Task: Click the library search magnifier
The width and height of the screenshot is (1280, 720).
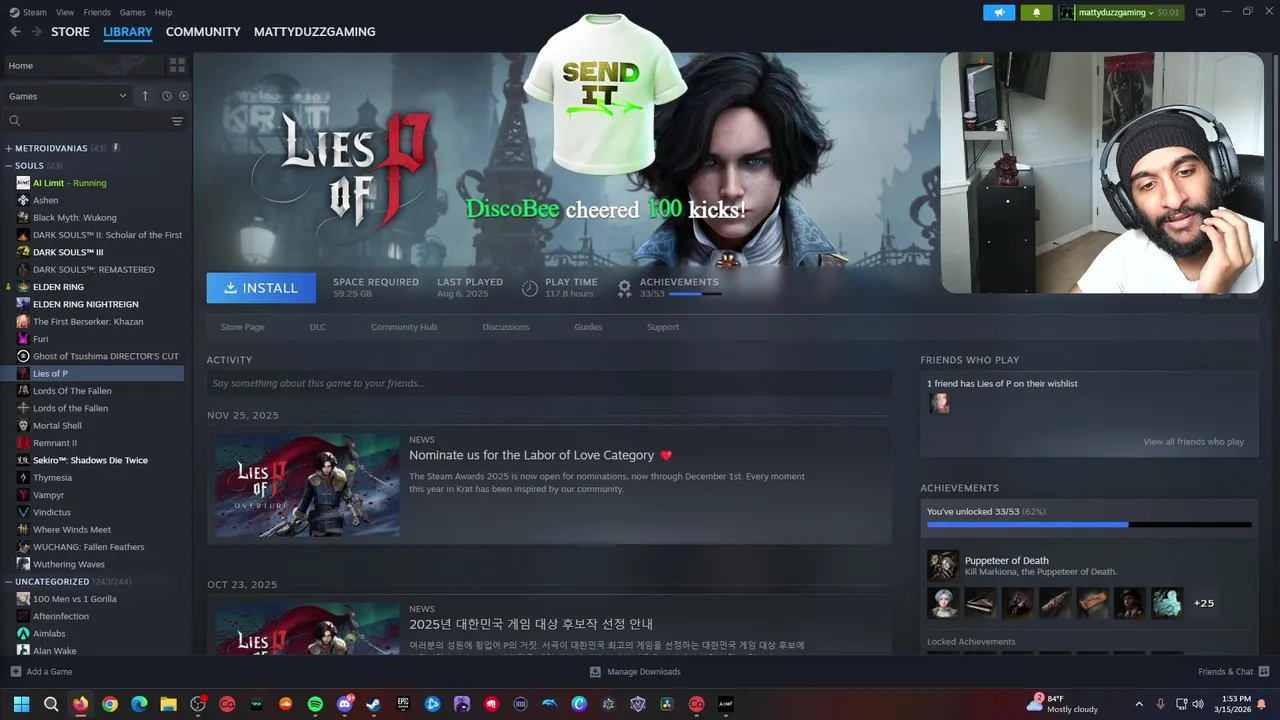Action: [x=14, y=121]
